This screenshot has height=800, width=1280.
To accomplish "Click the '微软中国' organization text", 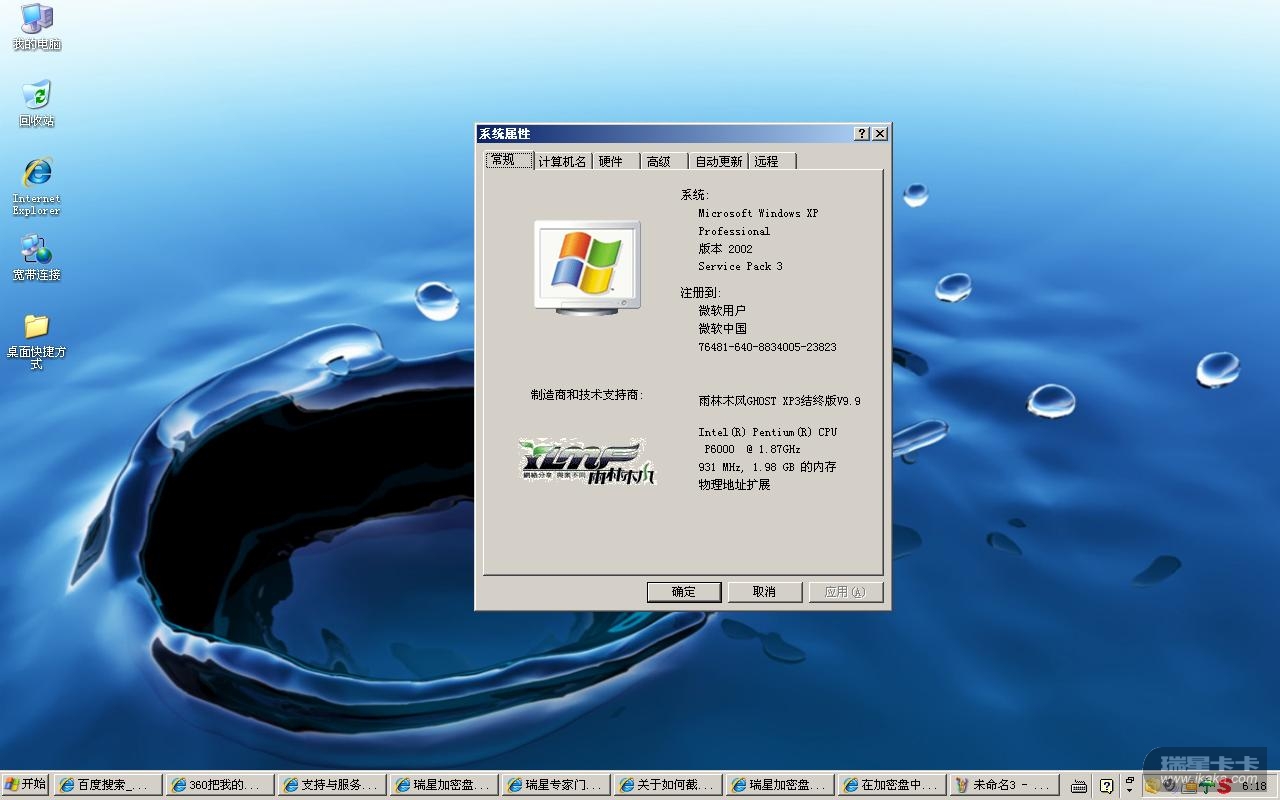I will 722,329.
